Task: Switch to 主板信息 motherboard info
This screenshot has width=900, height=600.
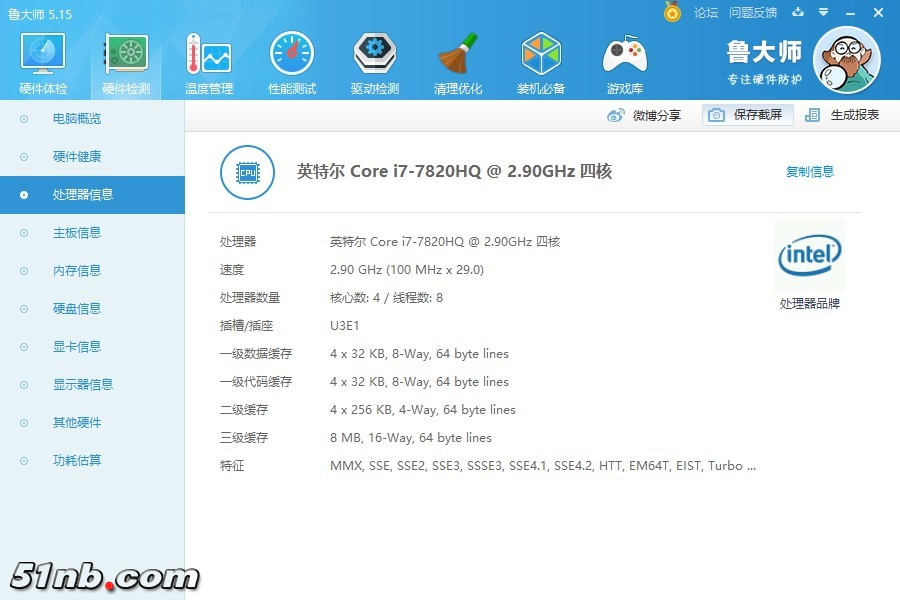Action: (77, 233)
